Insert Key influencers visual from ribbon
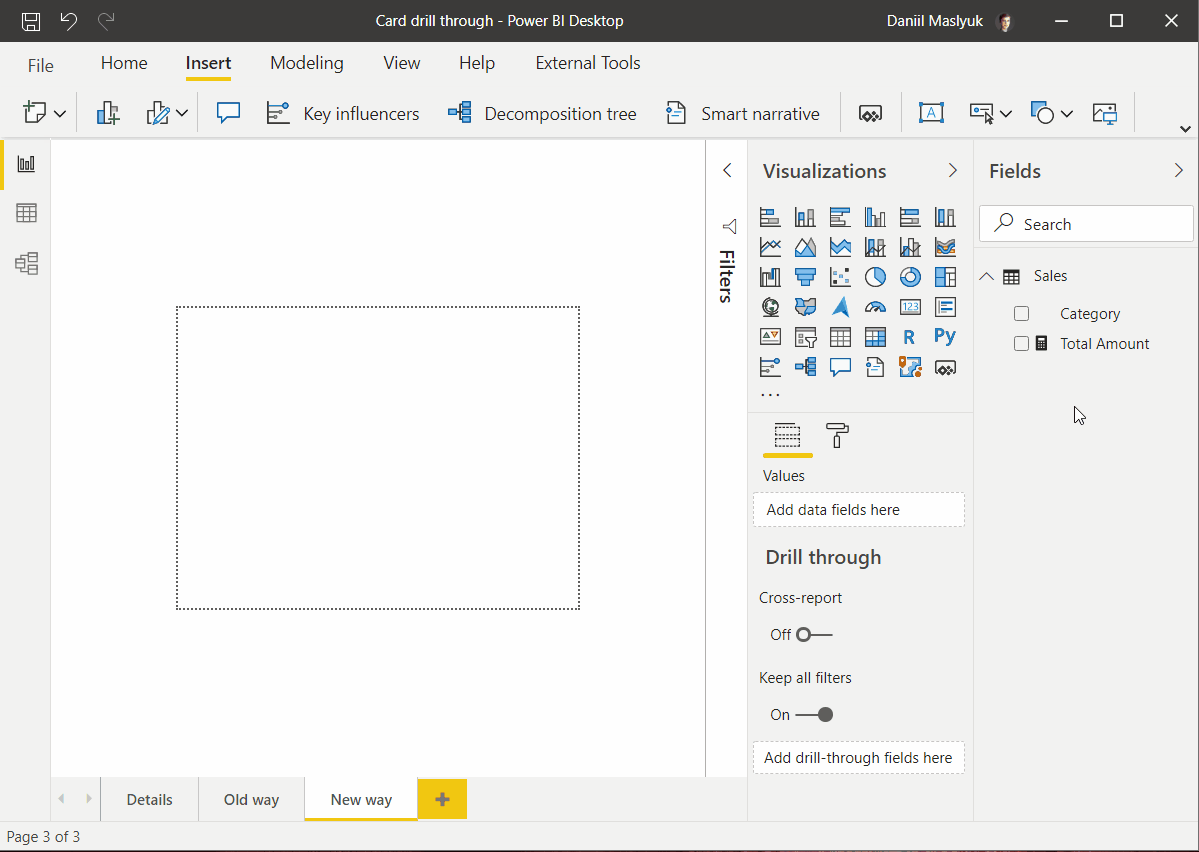The image size is (1199, 852). pyautogui.click(x=343, y=113)
